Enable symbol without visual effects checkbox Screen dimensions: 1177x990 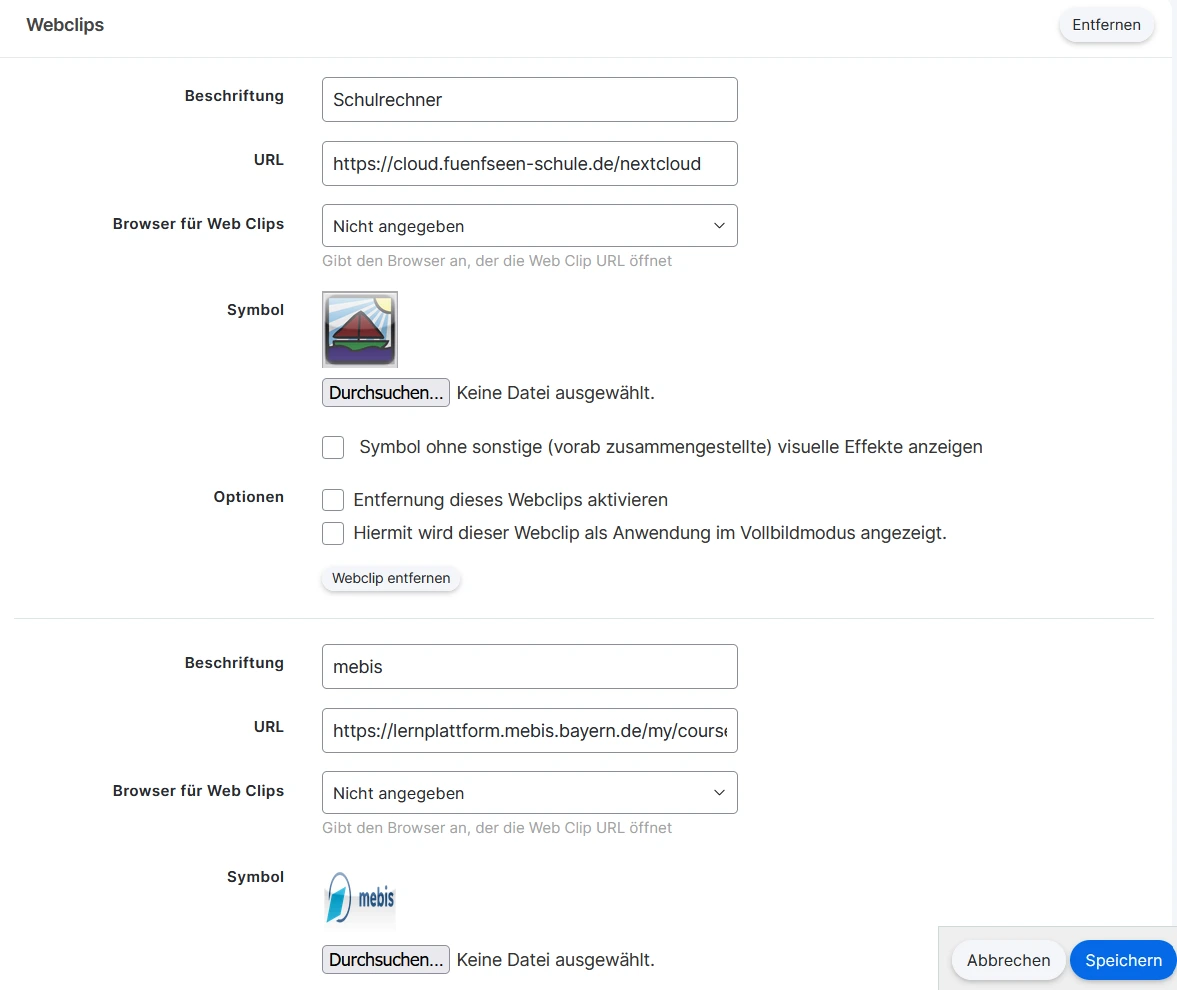[333, 447]
